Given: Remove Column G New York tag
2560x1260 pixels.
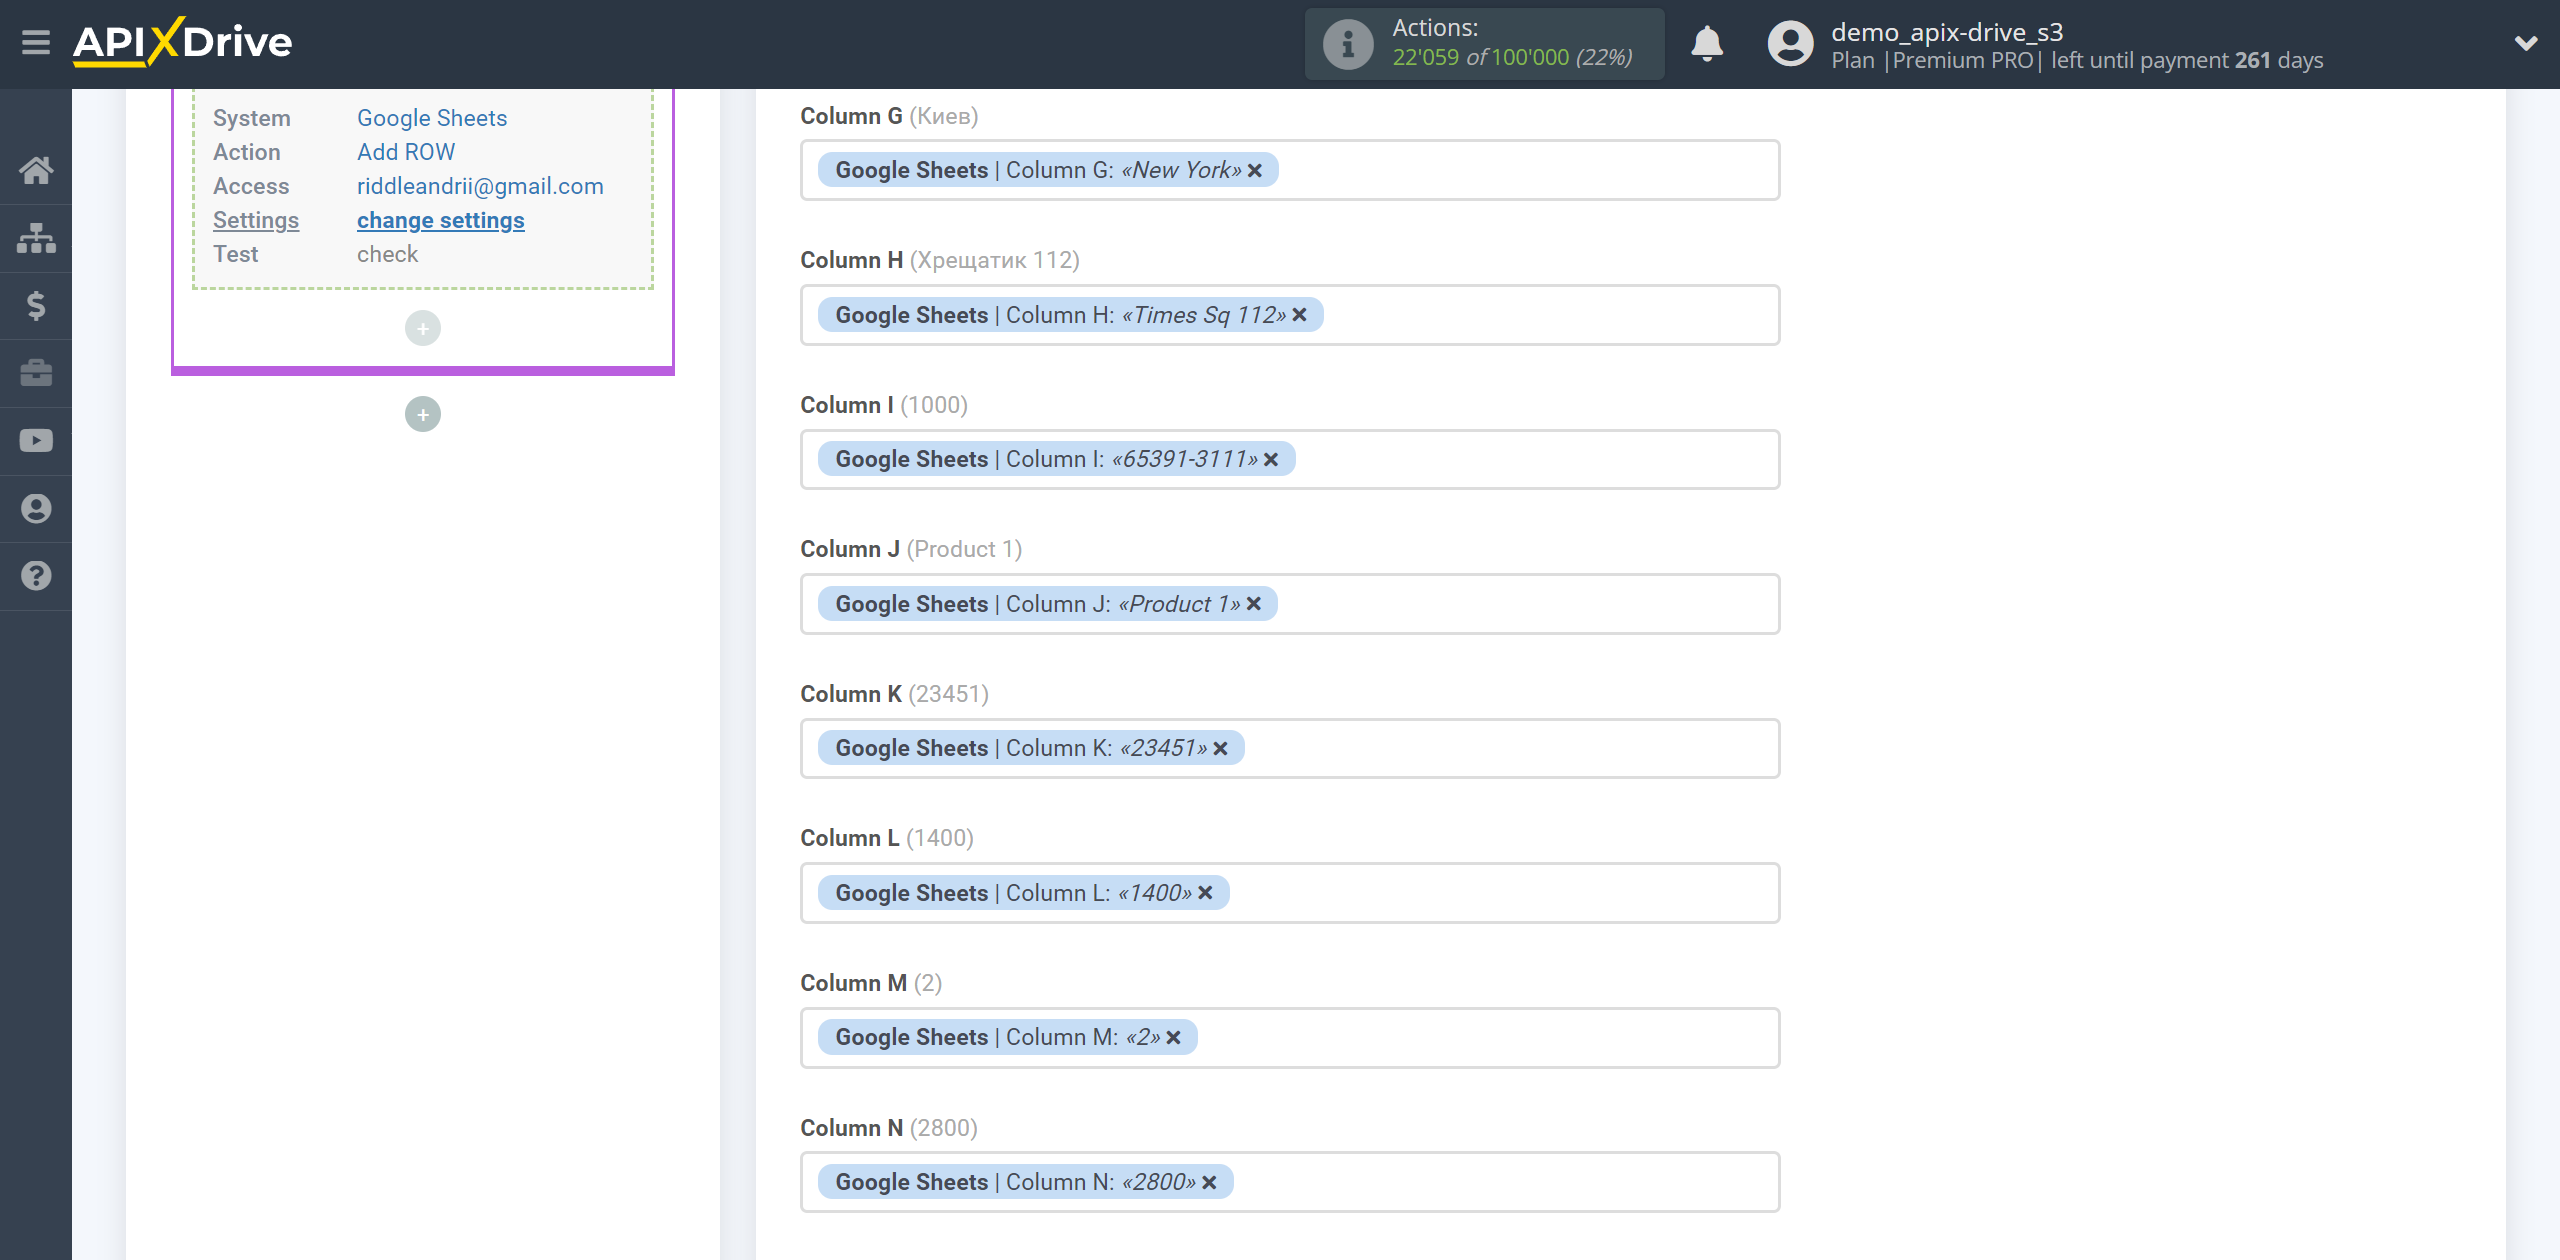Looking at the screenshot, I should pyautogui.click(x=1255, y=171).
